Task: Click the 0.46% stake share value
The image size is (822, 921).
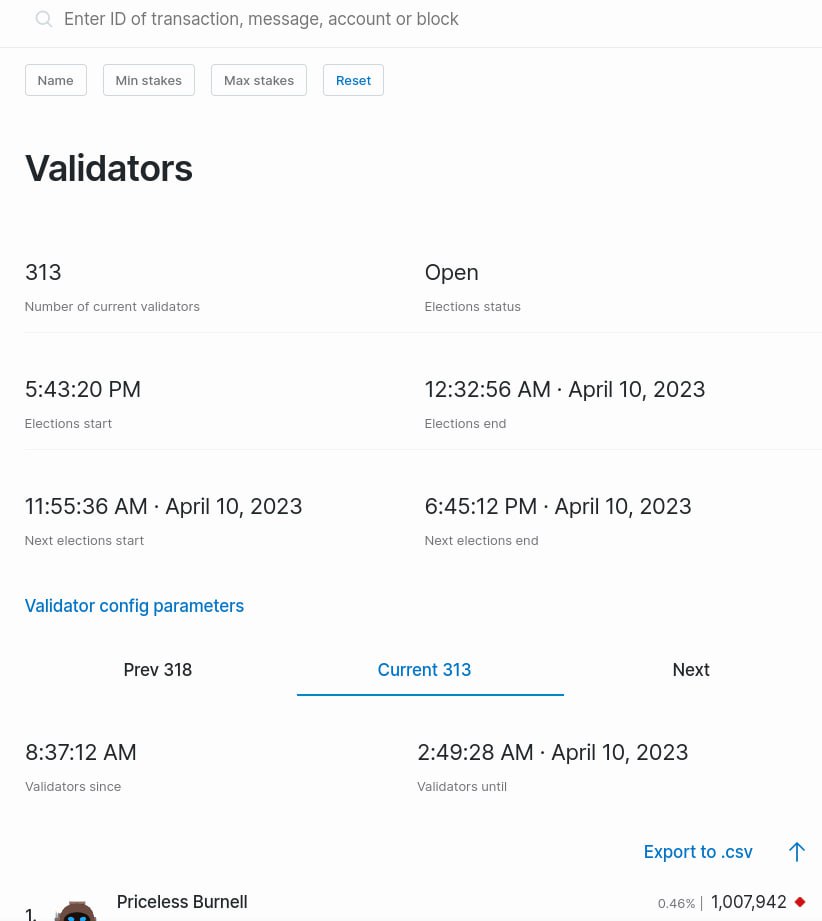Action: click(x=676, y=904)
